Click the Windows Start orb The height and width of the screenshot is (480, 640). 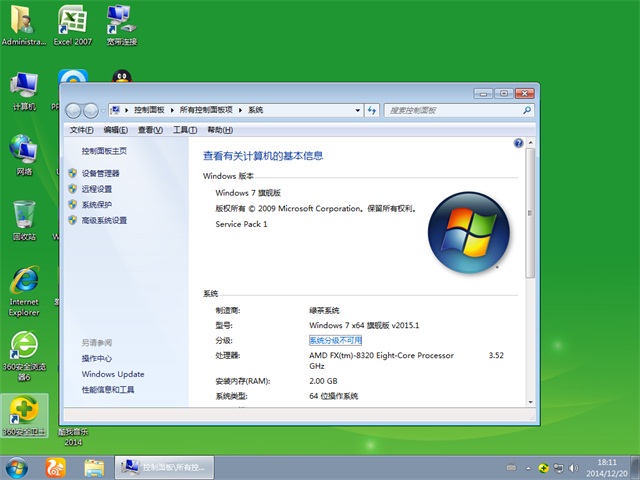point(17,467)
